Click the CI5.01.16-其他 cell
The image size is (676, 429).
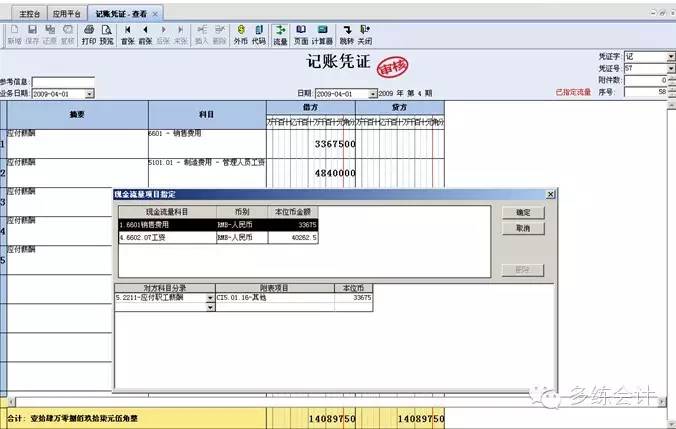pyautogui.click(x=275, y=298)
